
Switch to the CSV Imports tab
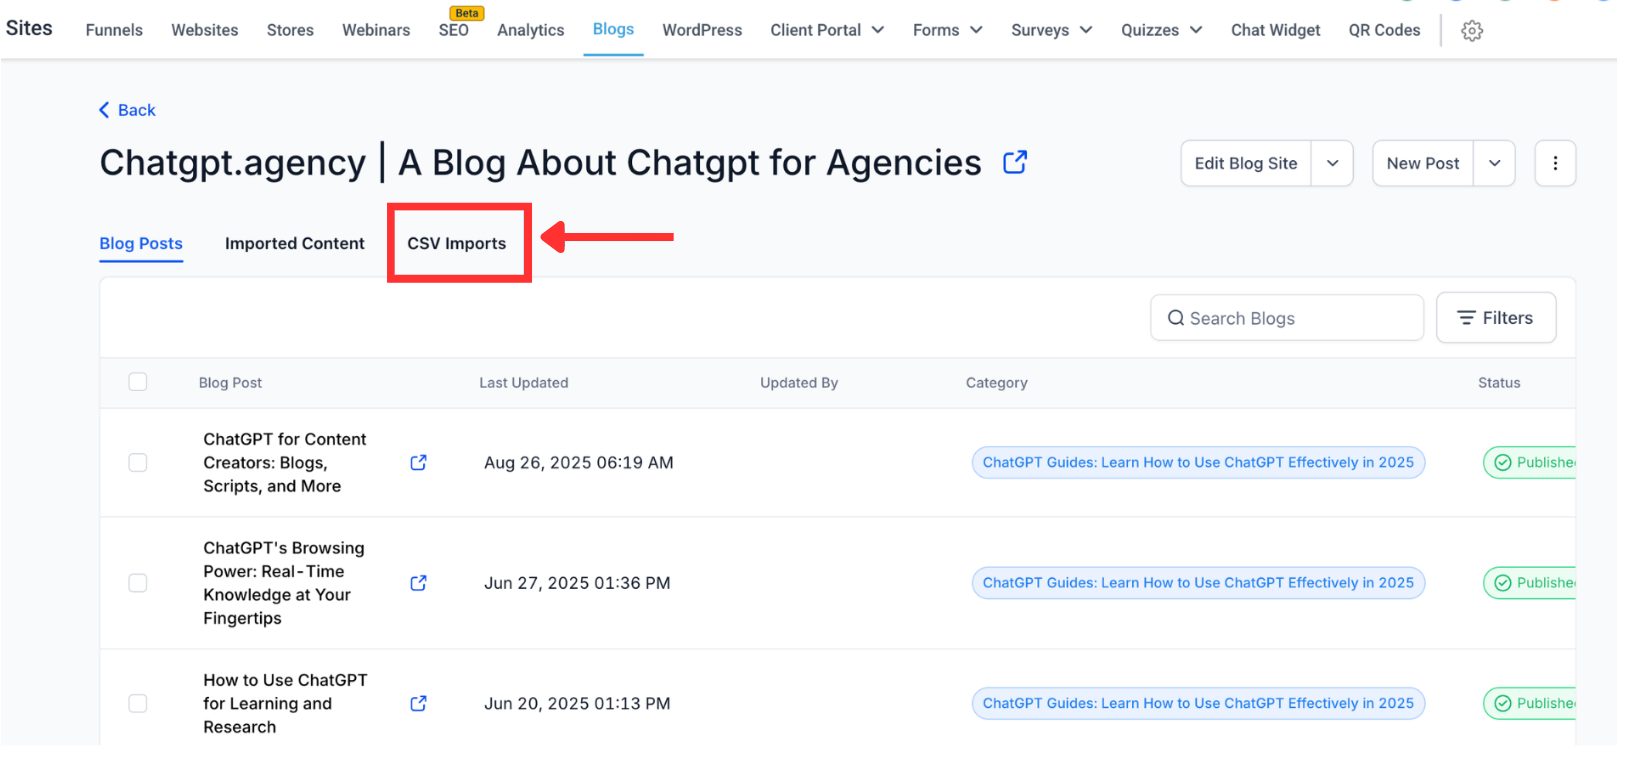pos(456,243)
